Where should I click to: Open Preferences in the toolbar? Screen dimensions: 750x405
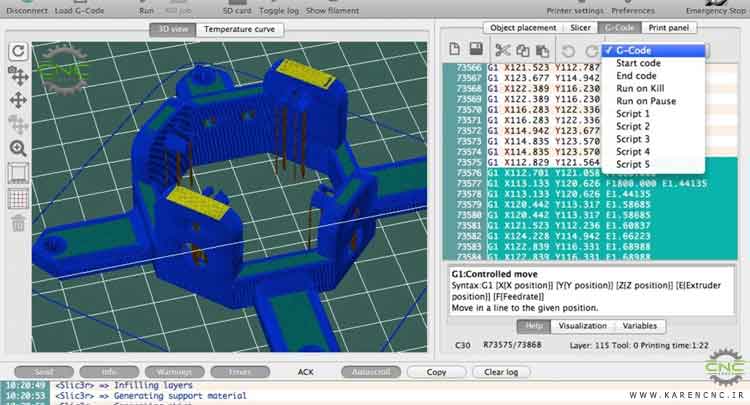pos(633,9)
